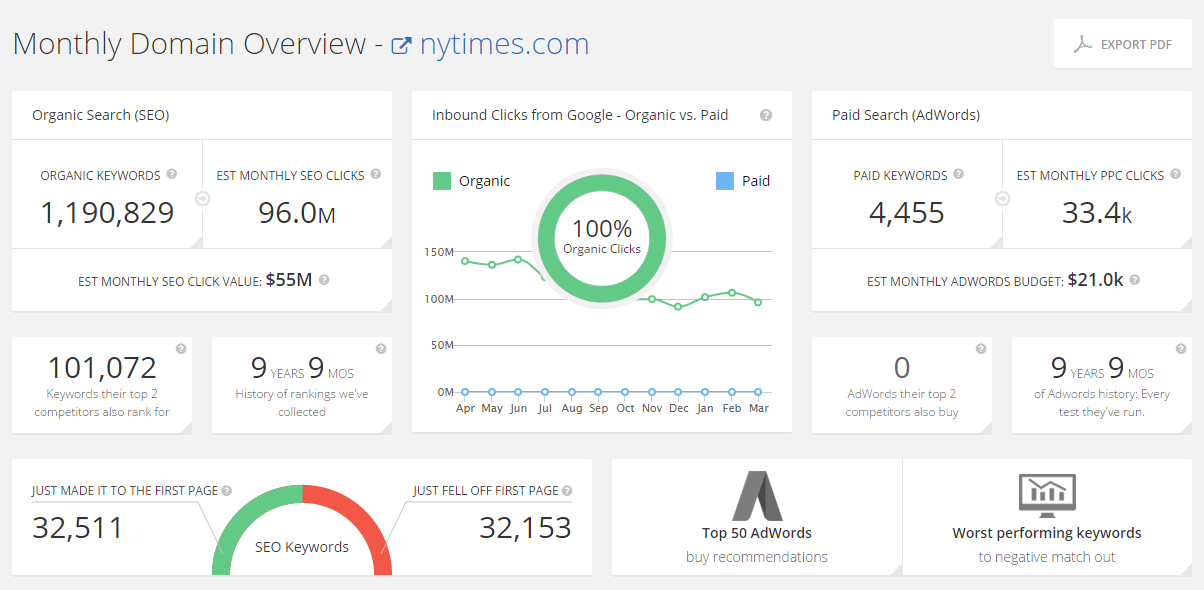The image size is (1204, 590).
Task: Click the help icon beside Est Monthly PPC Clicks
Action: tap(1176, 174)
